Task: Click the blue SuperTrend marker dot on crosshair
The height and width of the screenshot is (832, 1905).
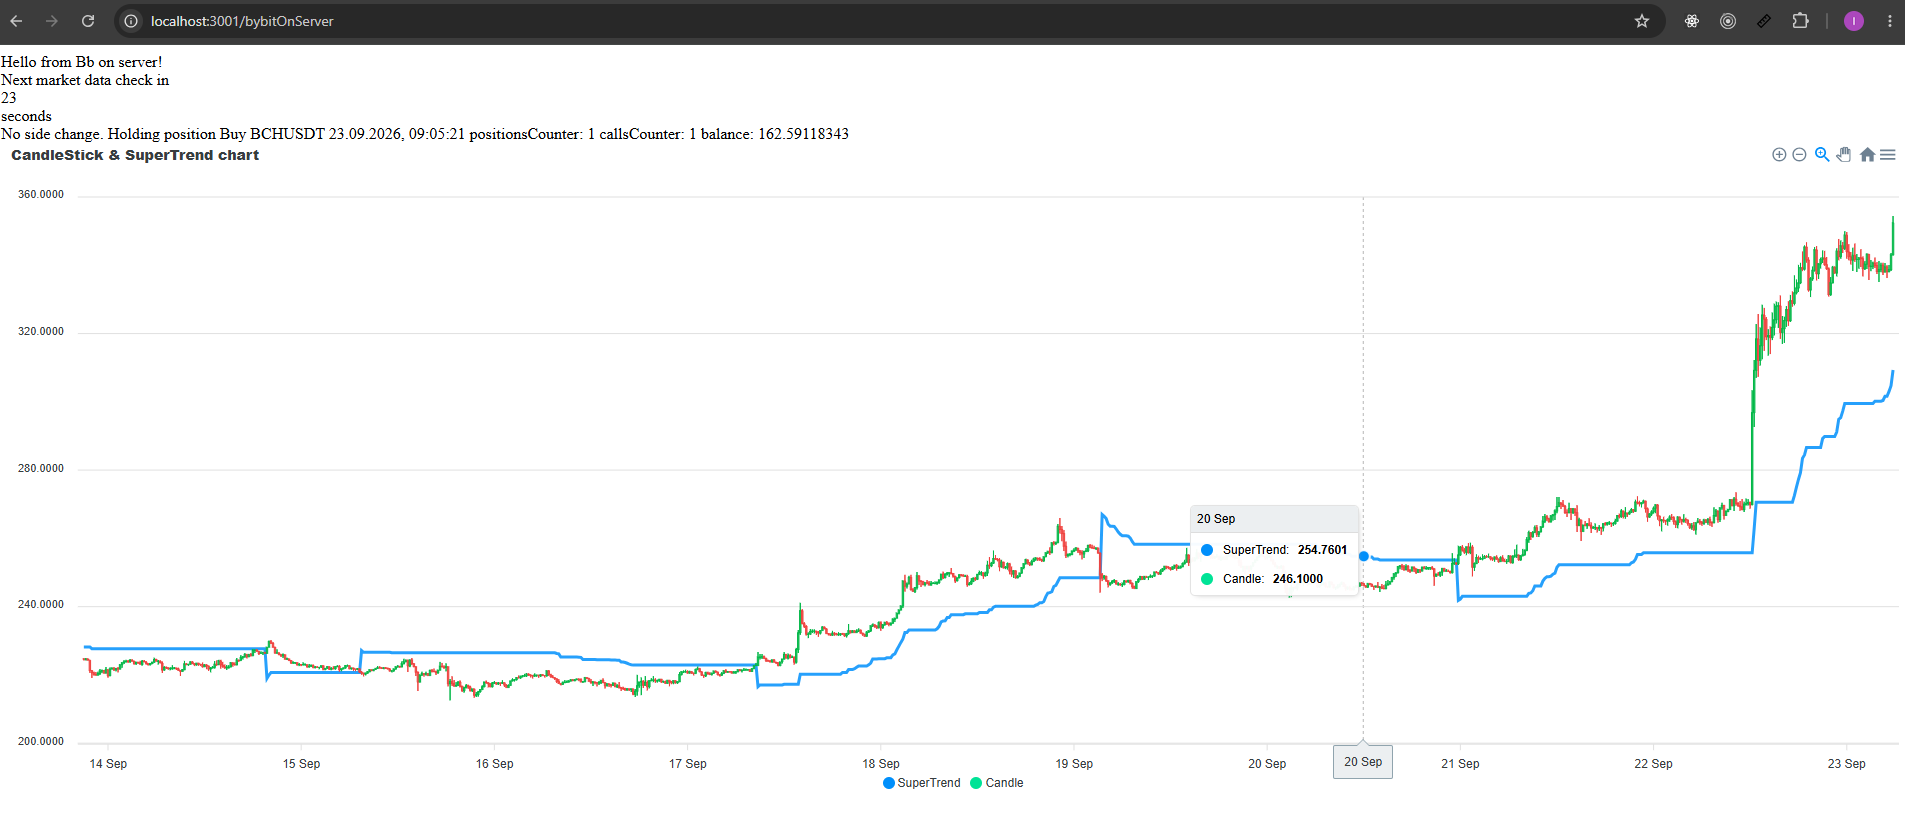Action: [1363, 556]
